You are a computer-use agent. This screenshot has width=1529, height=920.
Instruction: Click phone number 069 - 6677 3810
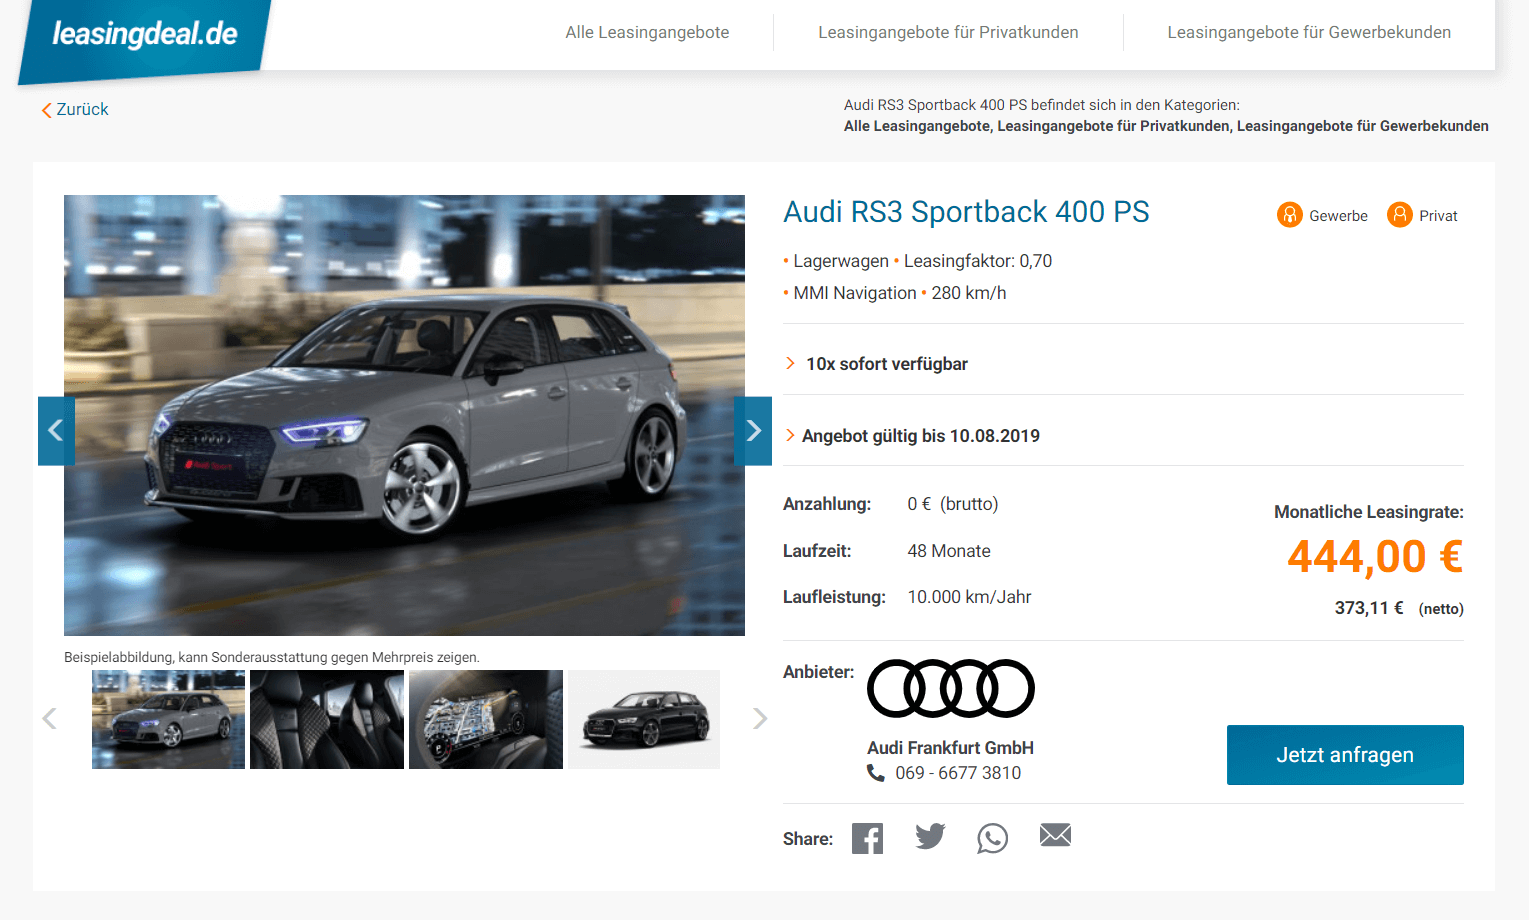958,773
